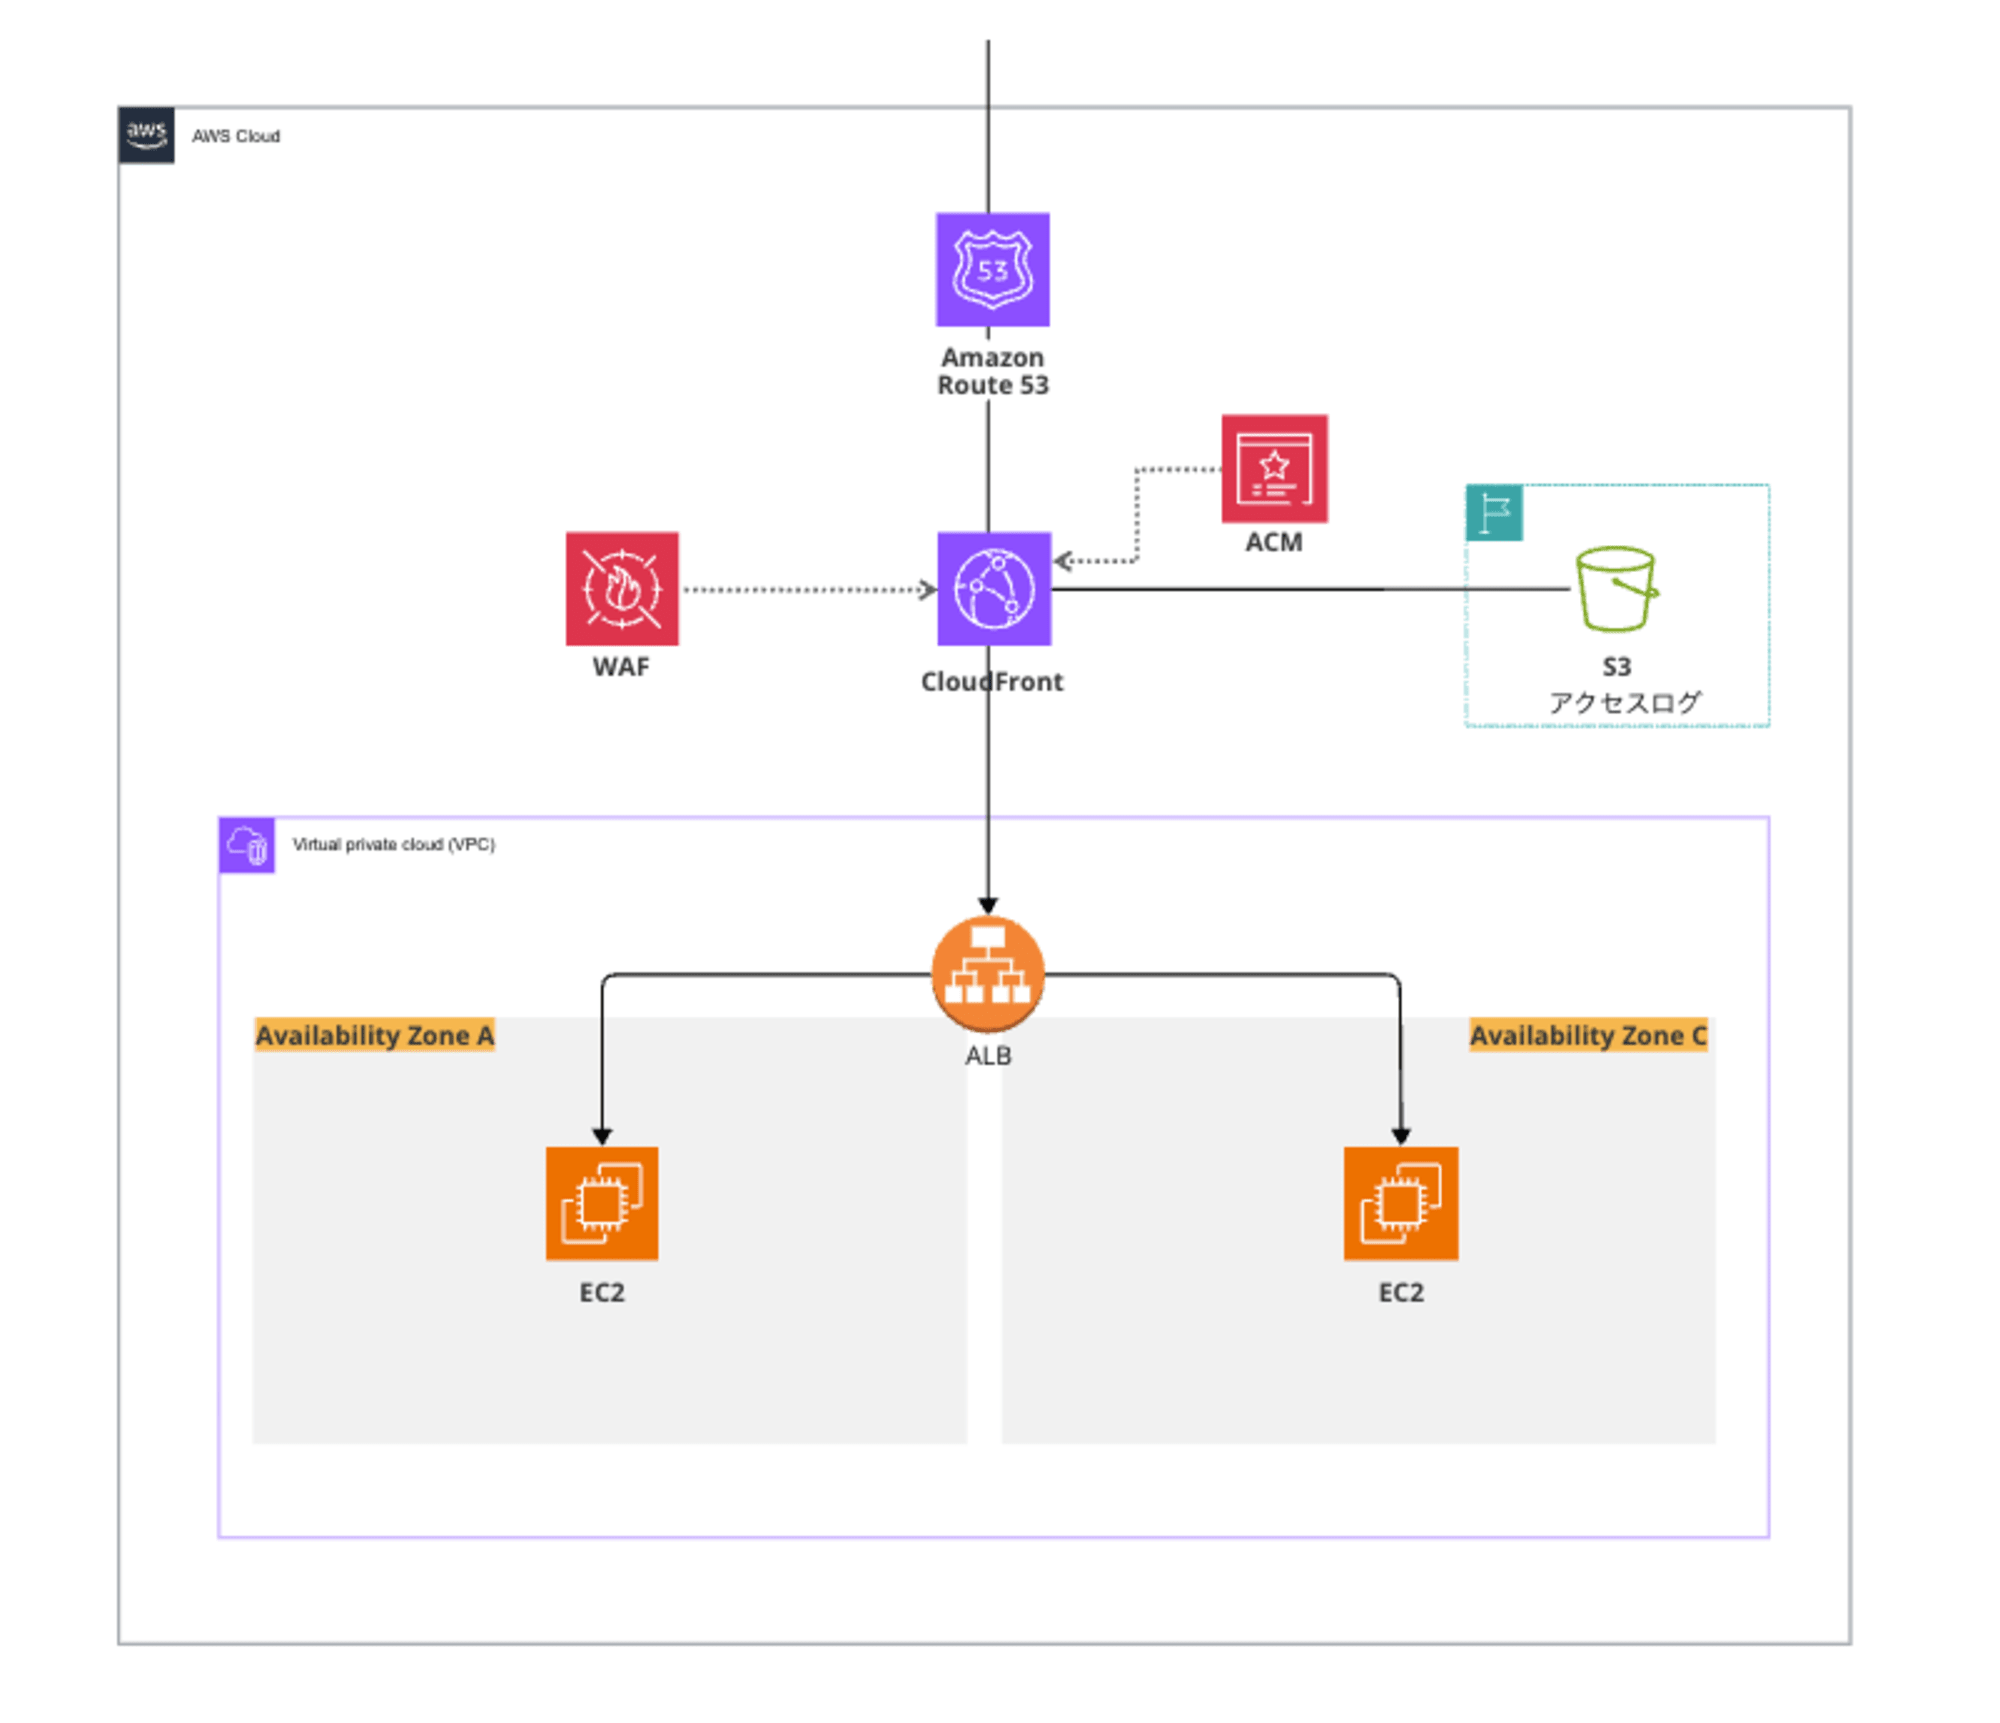Screen dimensions: 2000x1723
Task: Click the teal region flag icon
Action: pyautogui.click(x=1494, y=513)
